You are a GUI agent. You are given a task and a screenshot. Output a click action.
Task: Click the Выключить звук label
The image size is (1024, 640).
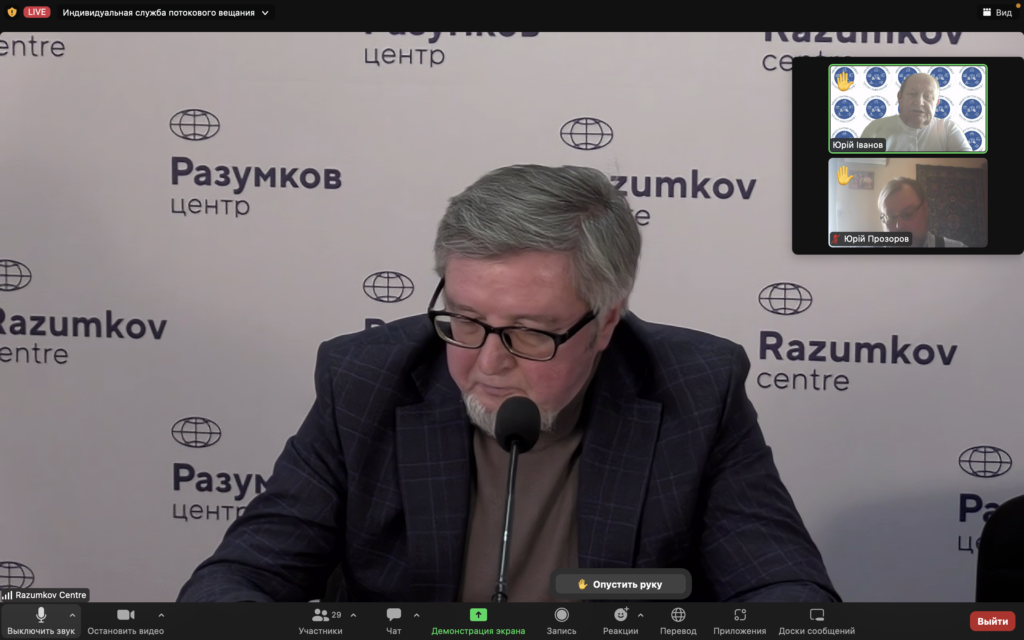tap(41, 631)
